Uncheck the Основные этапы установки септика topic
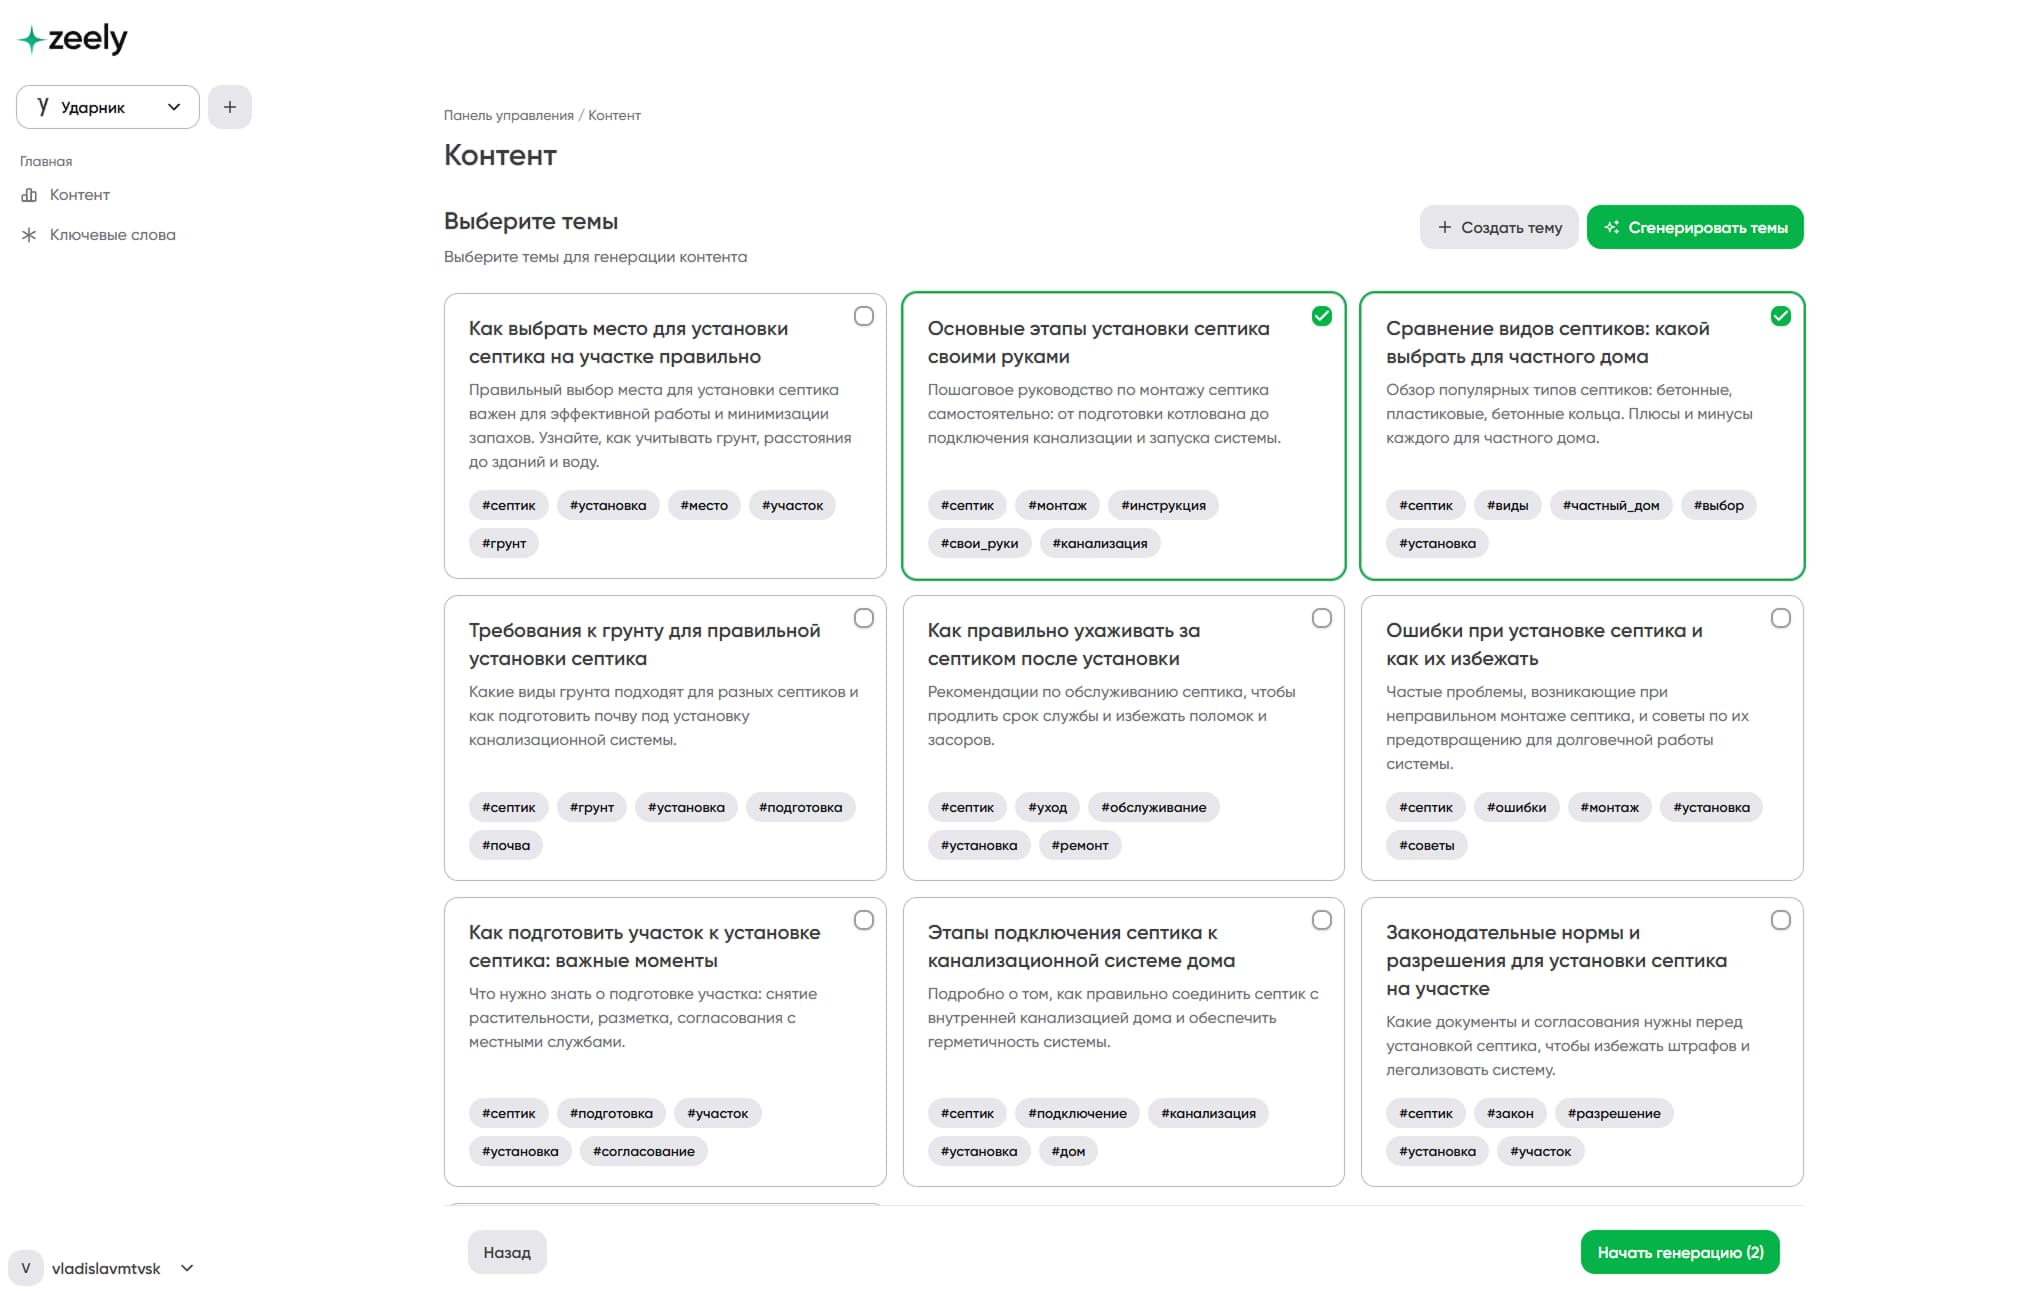The width and height of the screenshot is (2040, 1291). tap(1321, 316)
